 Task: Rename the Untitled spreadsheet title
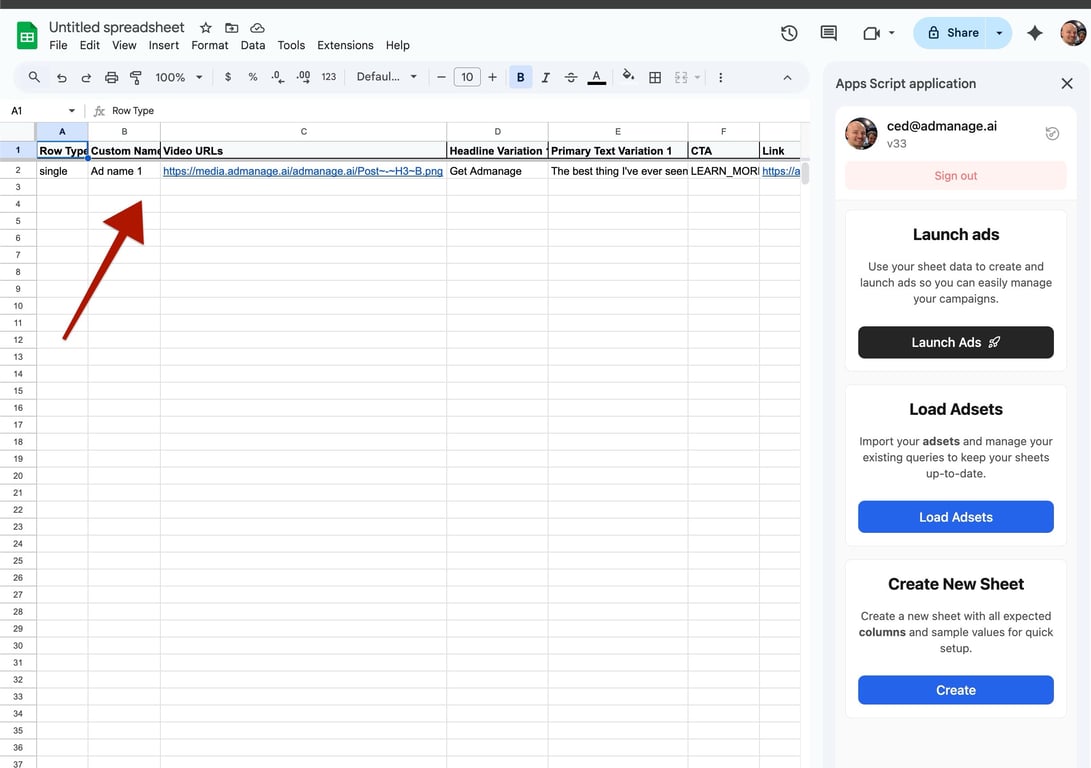coord(116,27)
